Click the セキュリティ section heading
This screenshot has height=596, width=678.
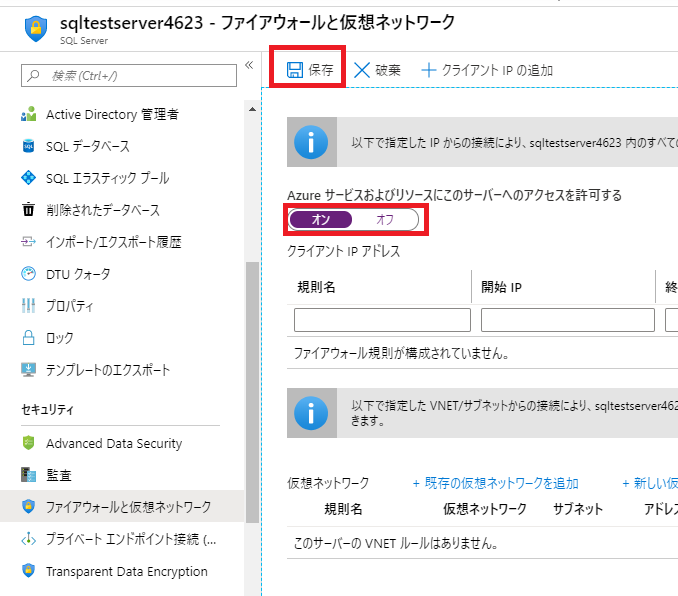pos(48,409)
